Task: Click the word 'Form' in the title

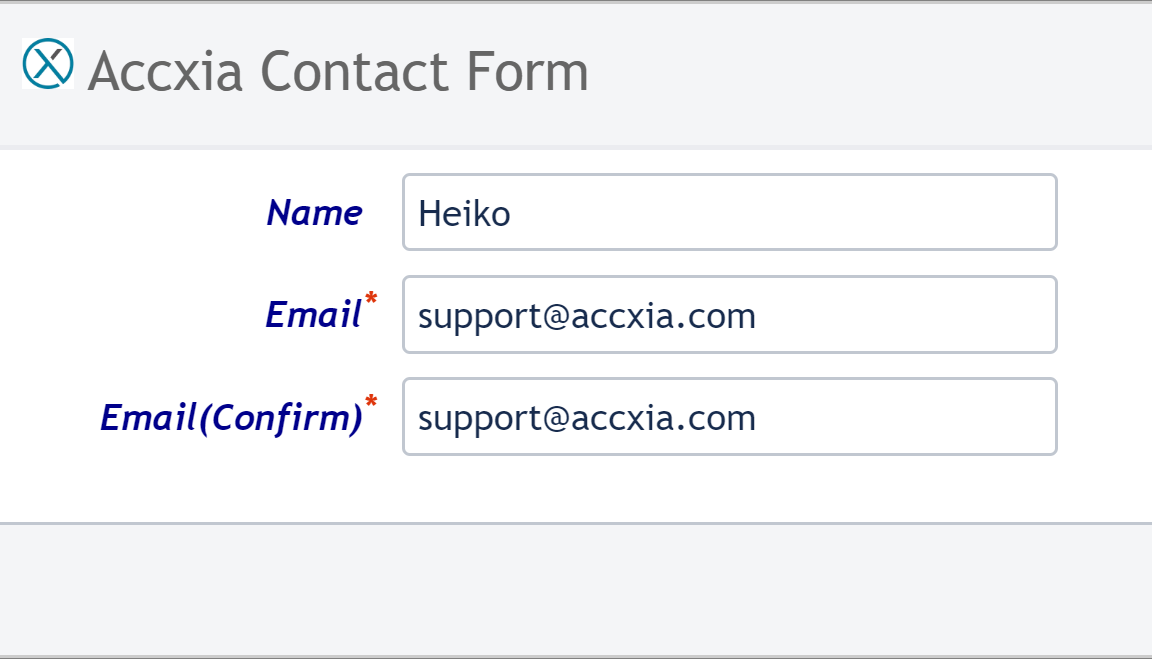Action: pos(528,71)
